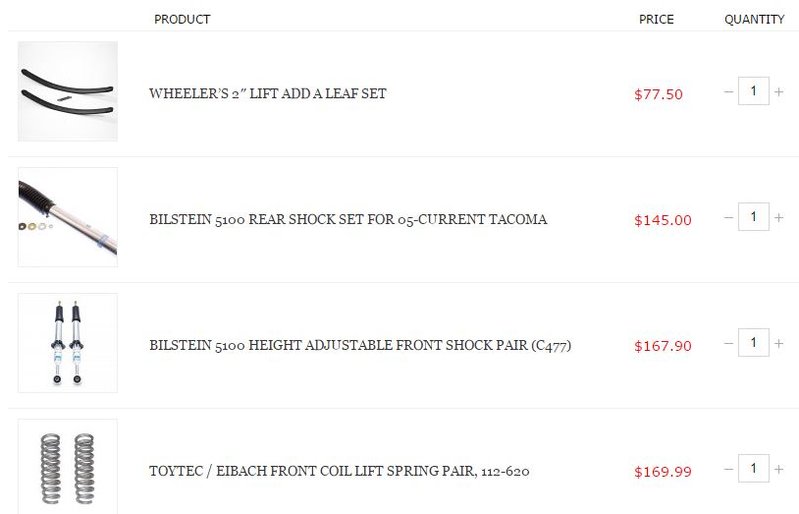This screenshot has width=799, height=514.
Task: Click quantity field for Wheeler's Leaf Set
Action: [754, 91]
